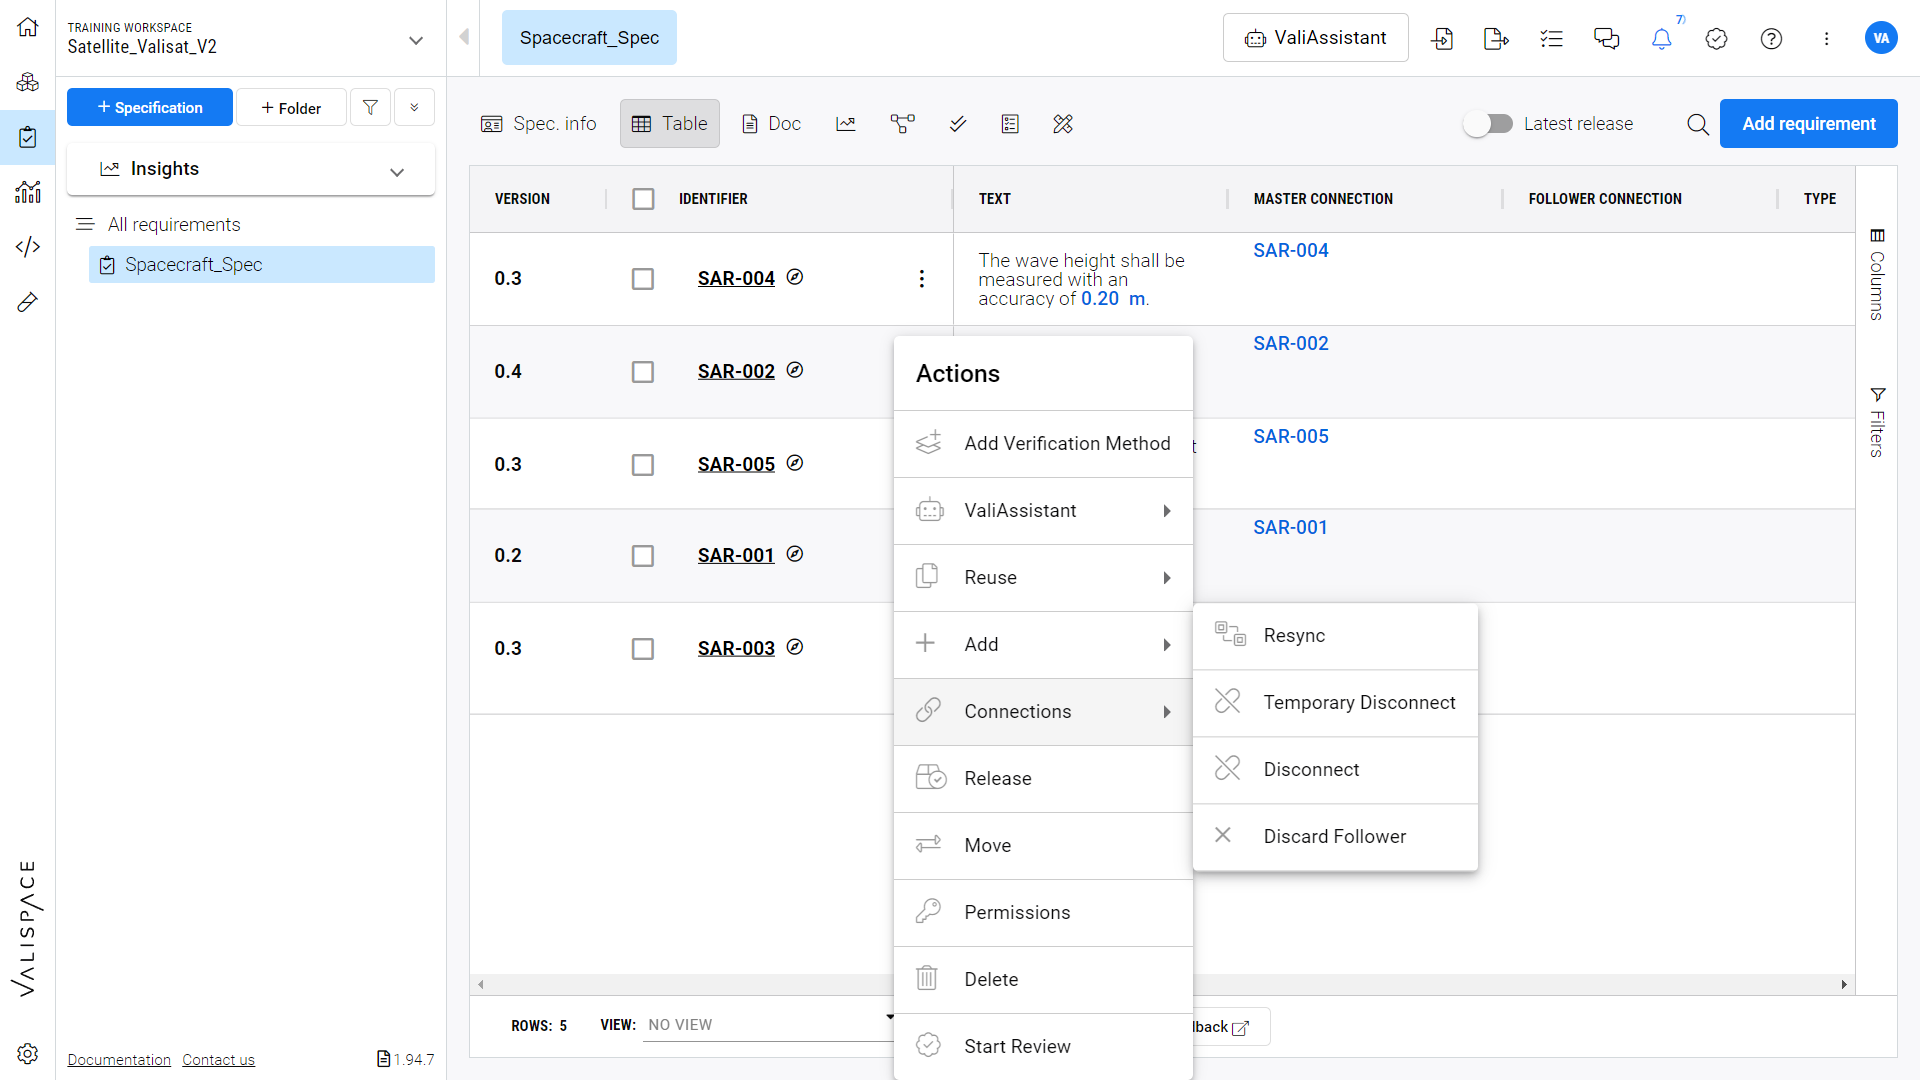
Task: Click the Add requirement button
Action: (1808, 124)
